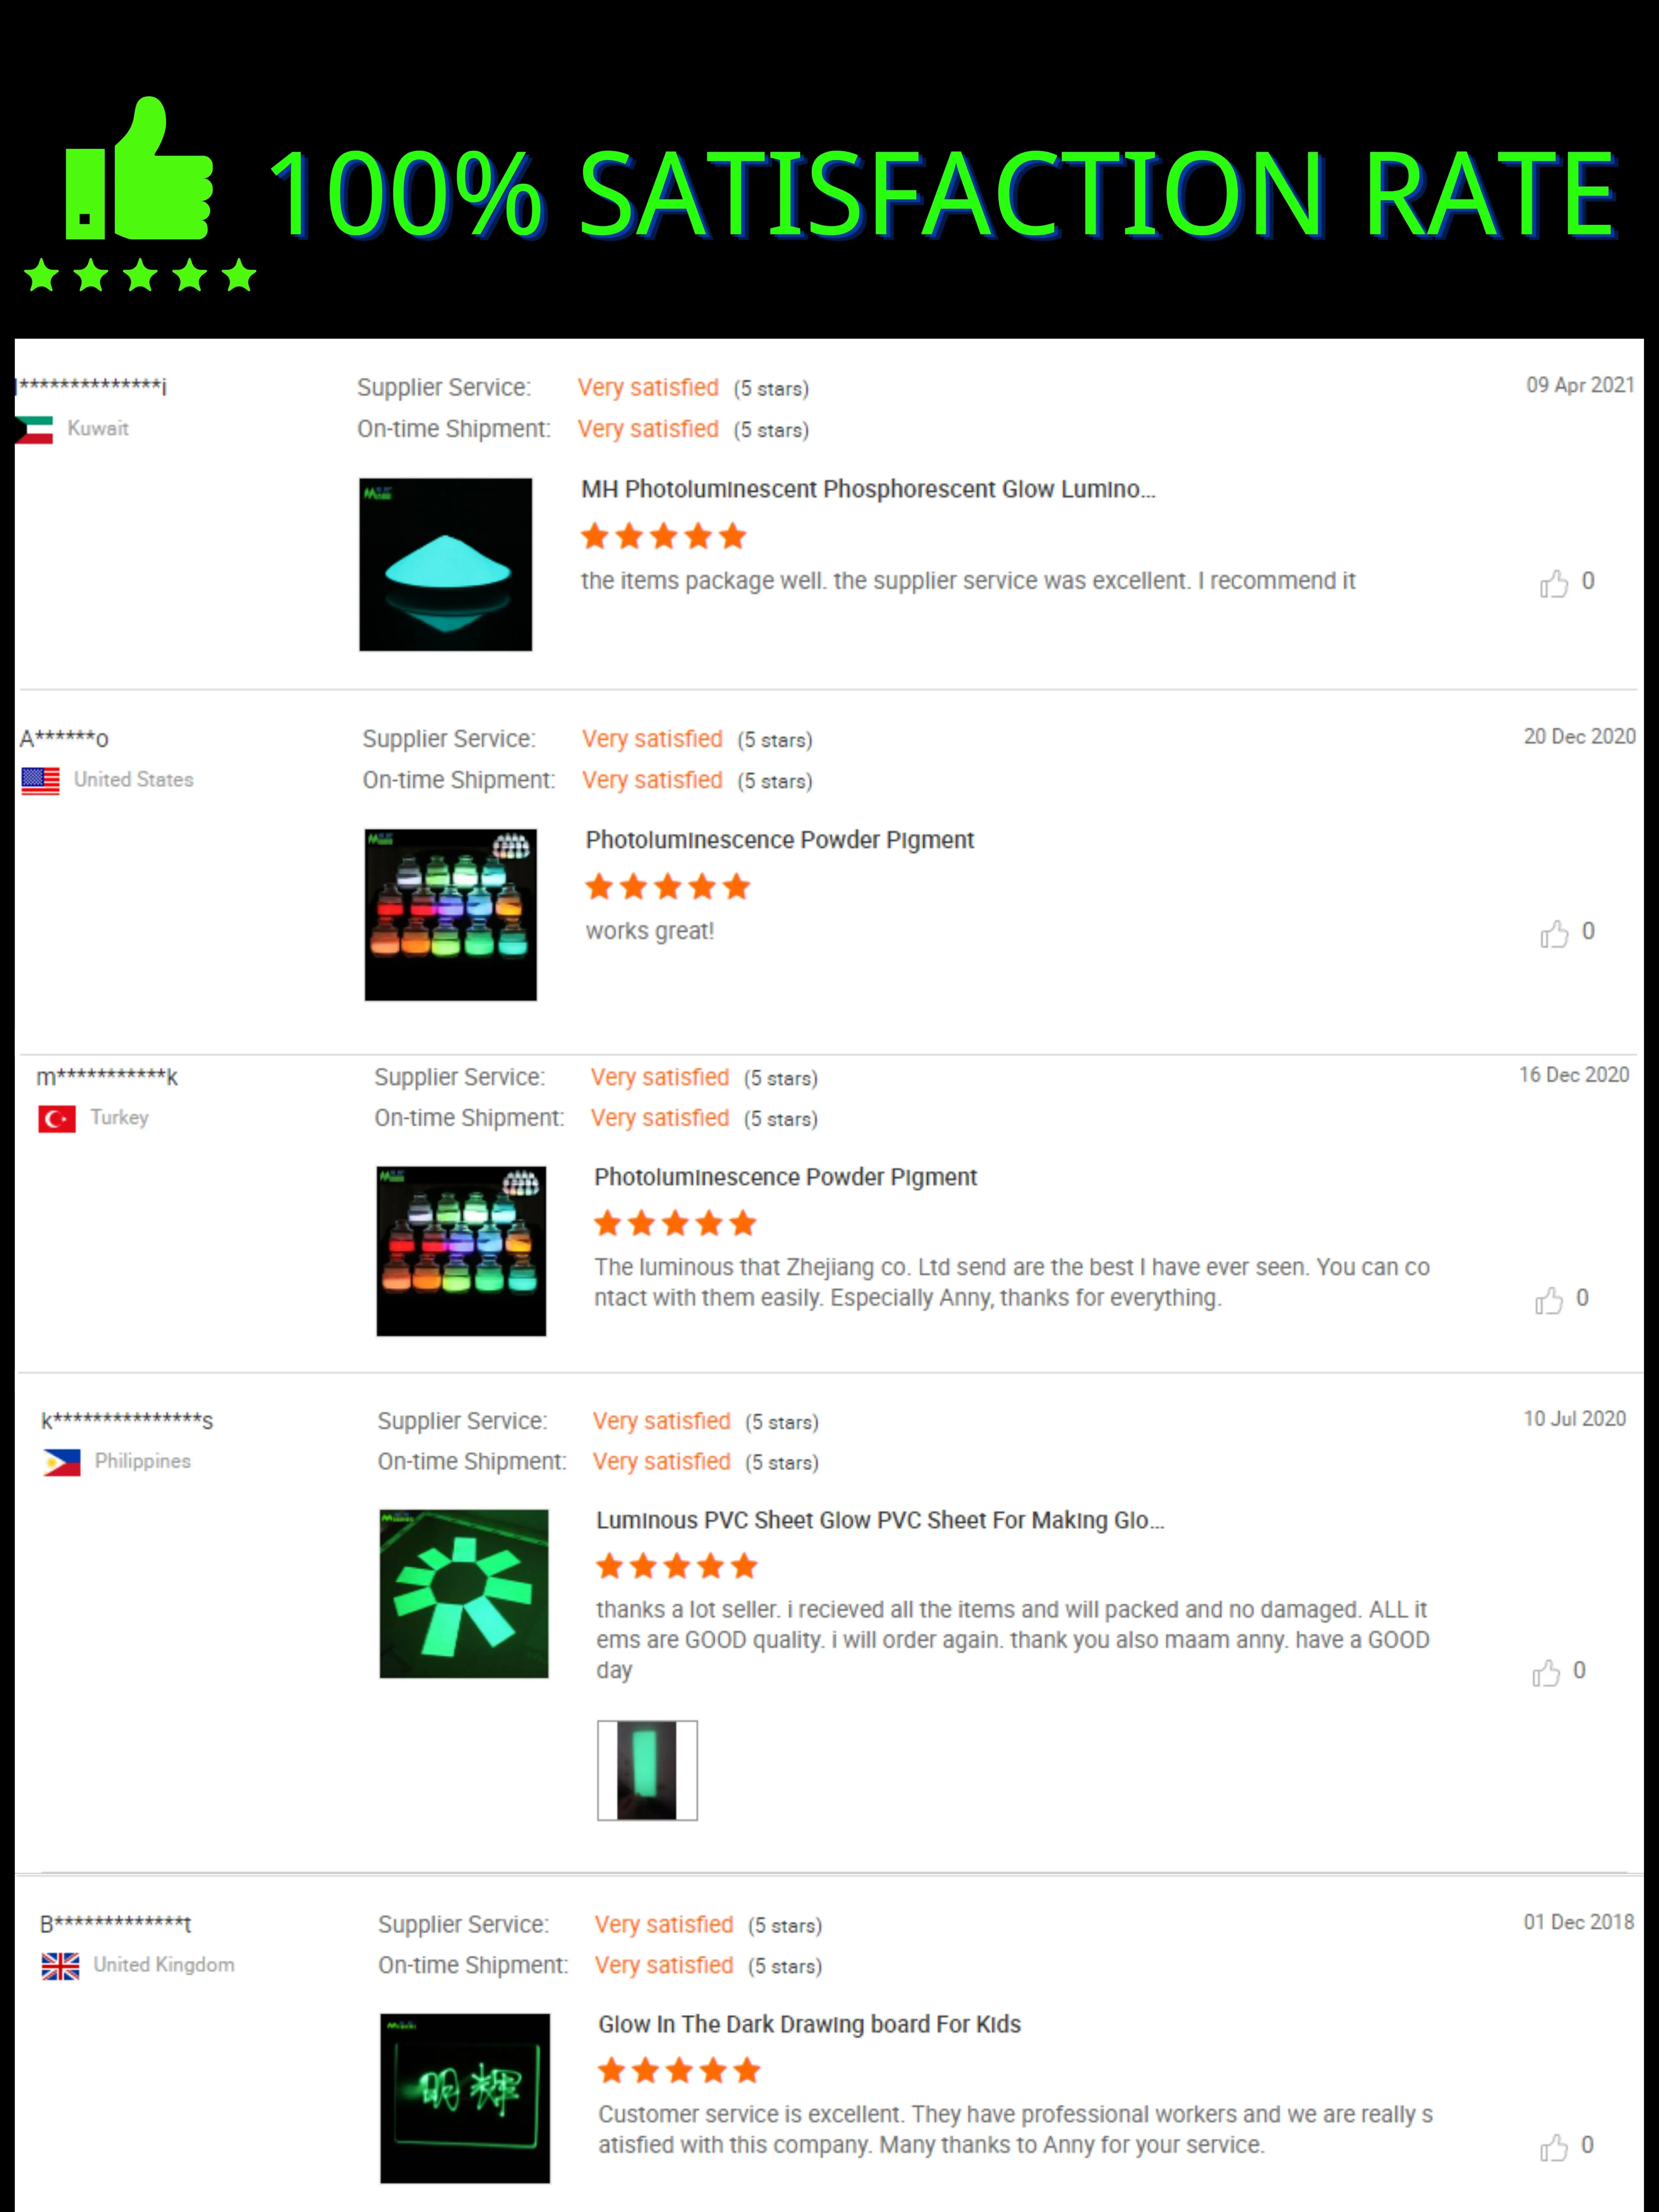Screen dimensions: 1659x2212
Task: Enlarge the buyer's attached review photo
Action: pos(647,1770)
